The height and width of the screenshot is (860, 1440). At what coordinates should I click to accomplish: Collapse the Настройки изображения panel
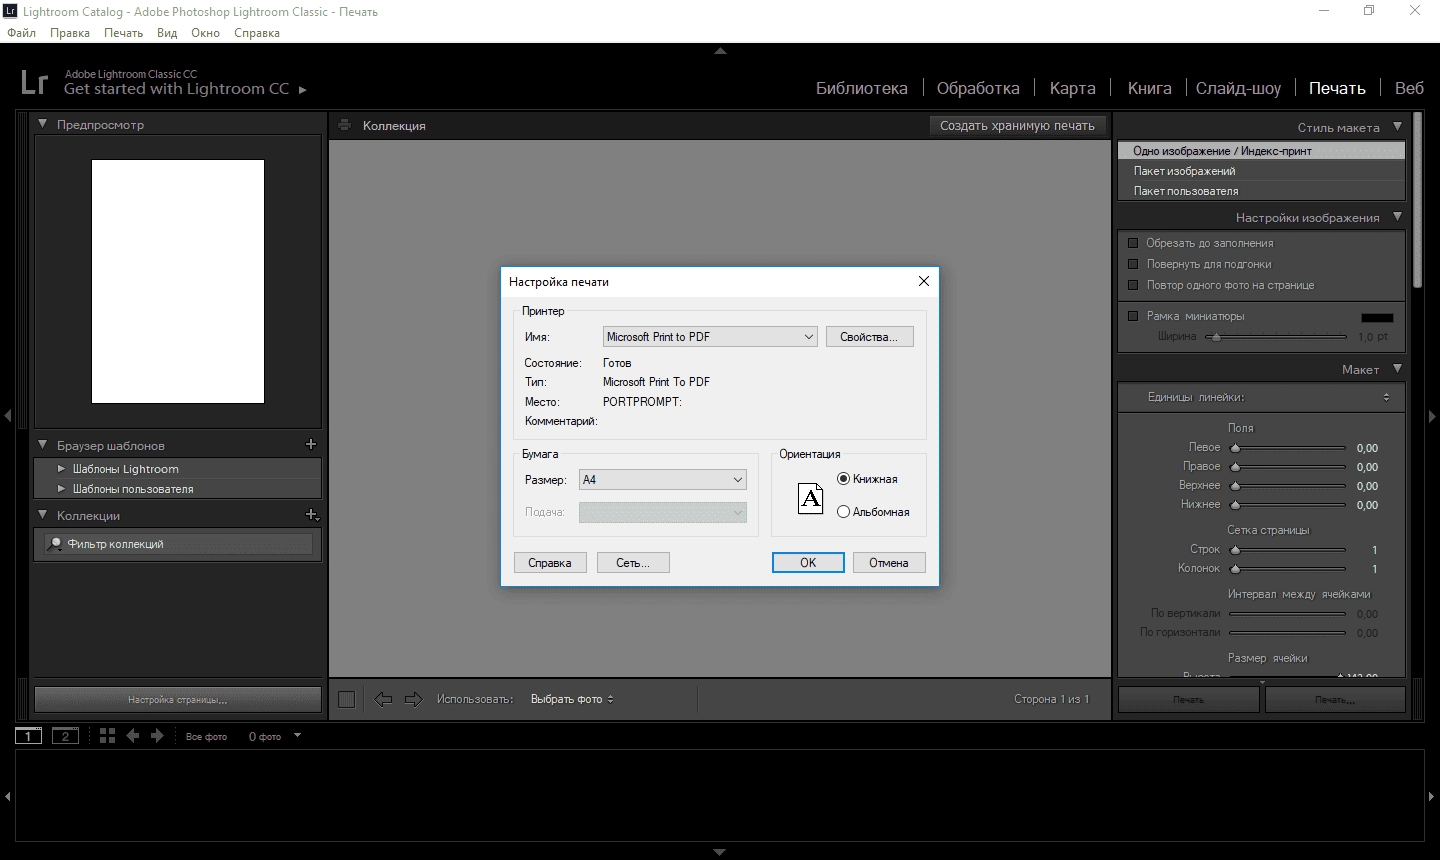(x=1397, y=217)
